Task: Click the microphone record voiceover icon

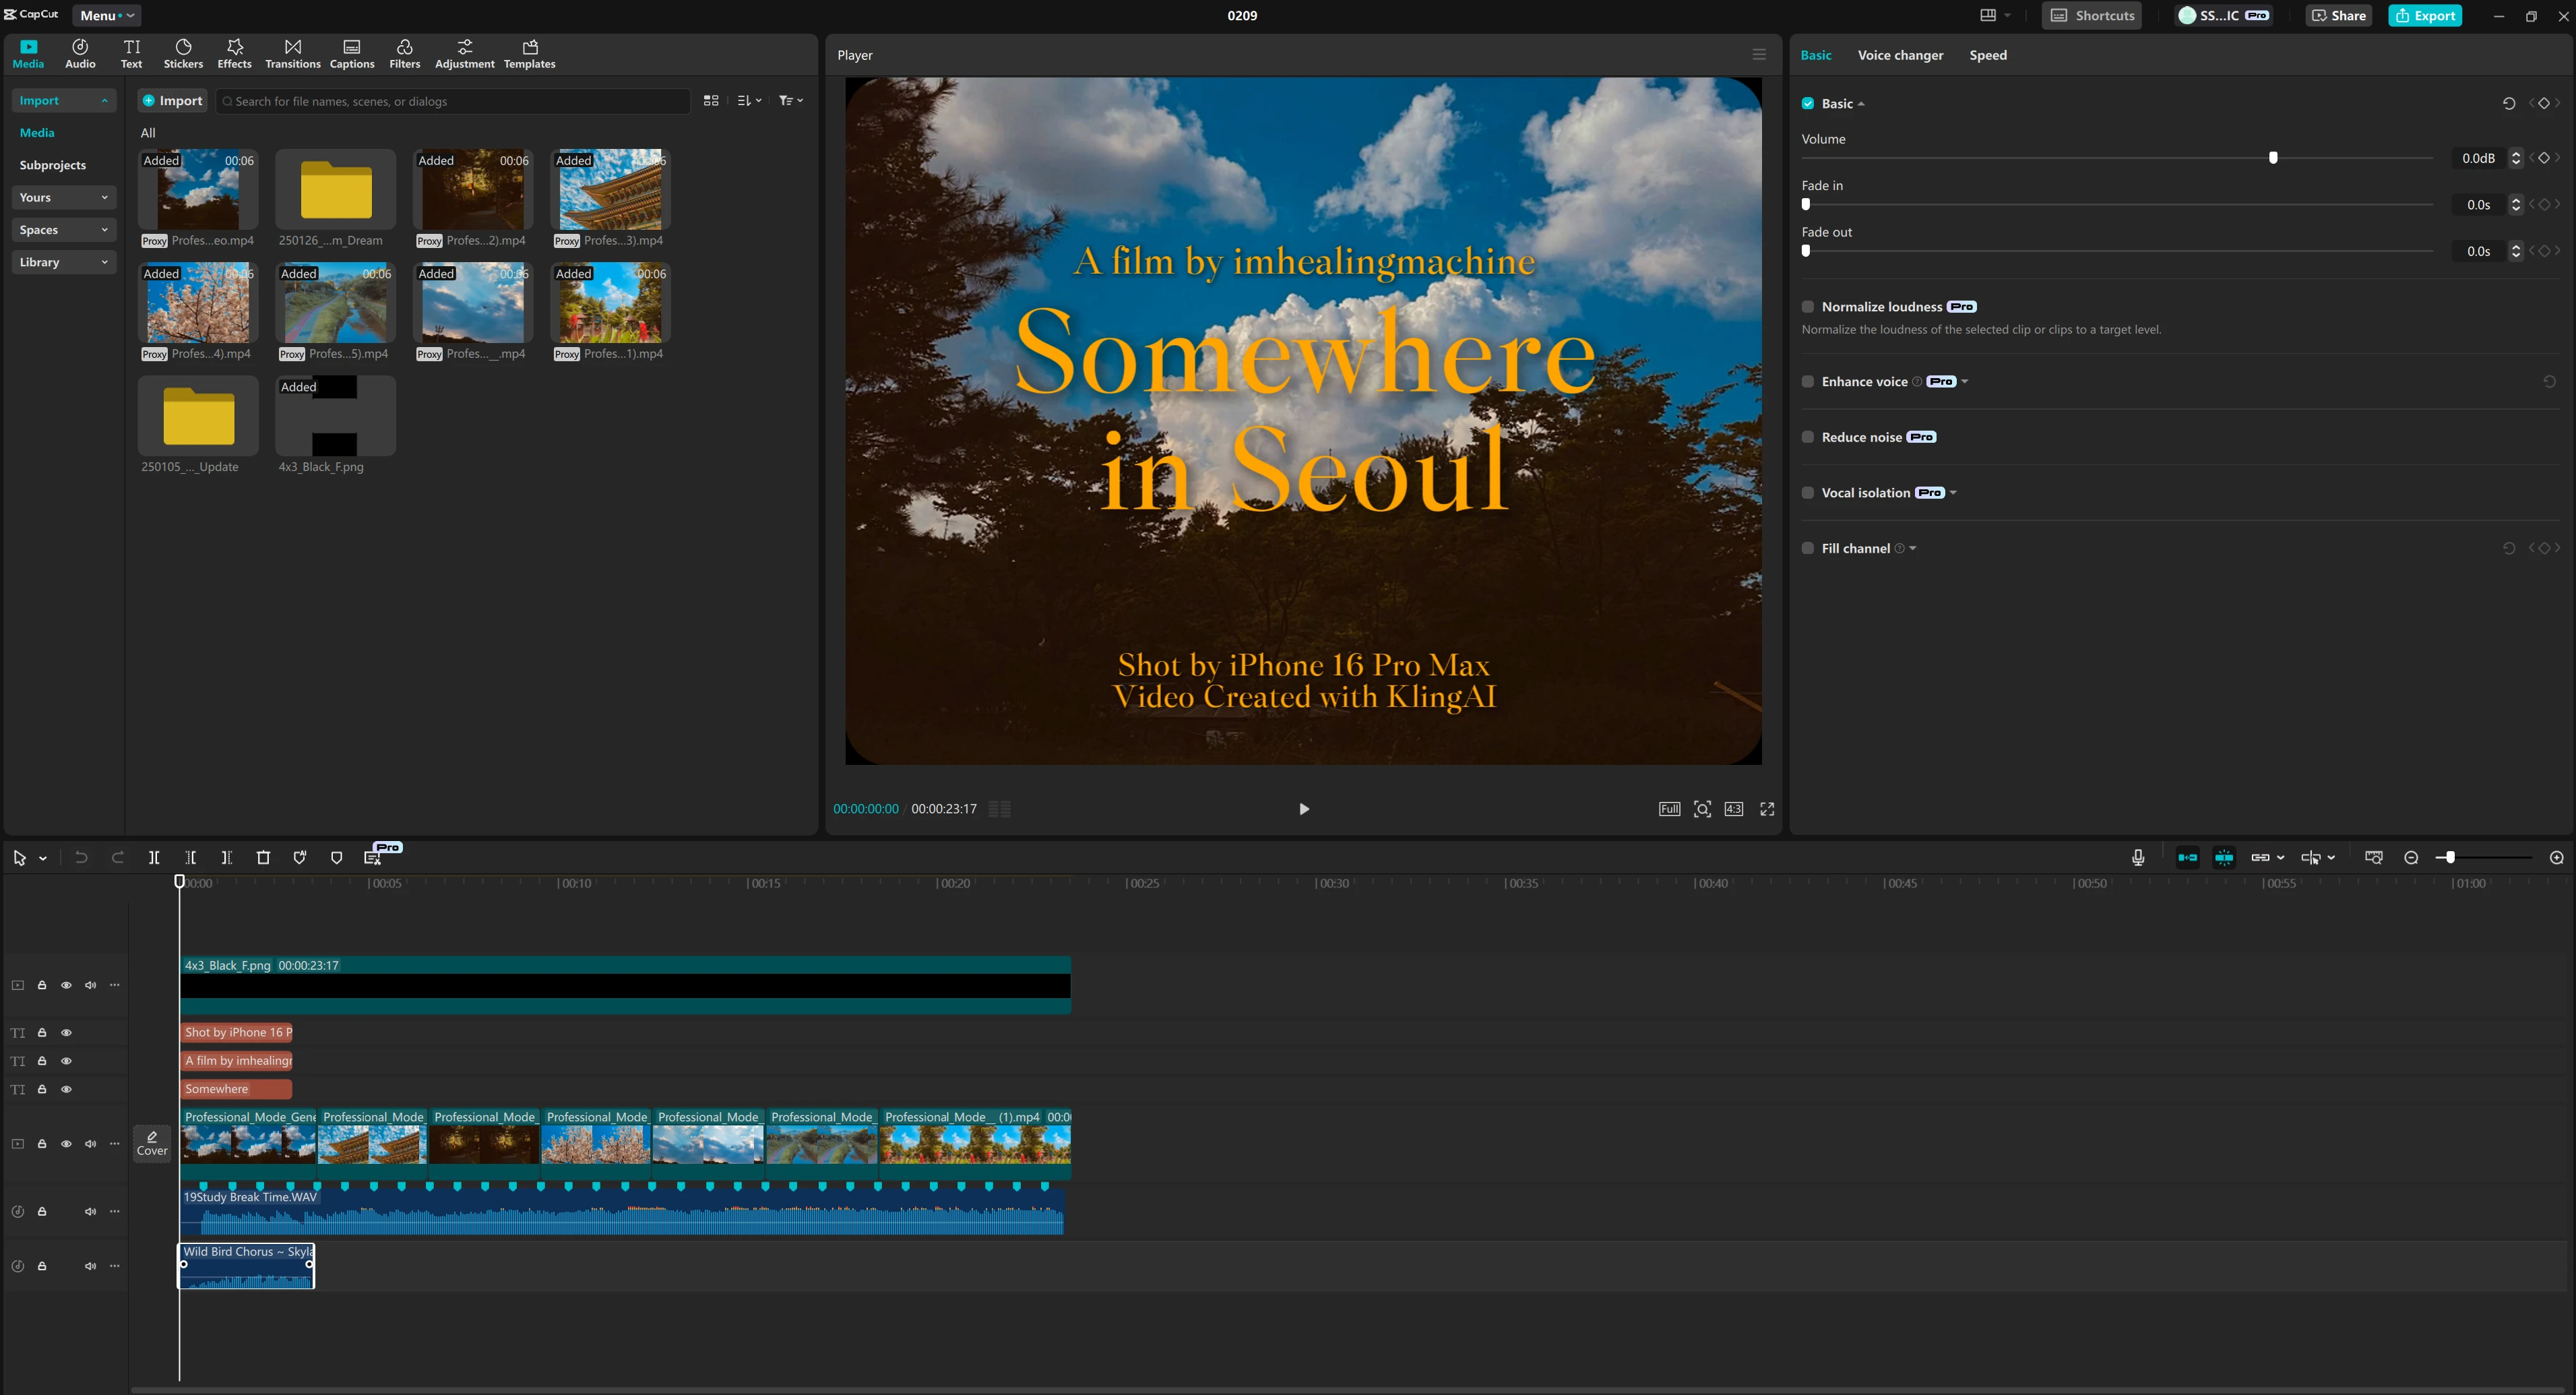Action: [2138, 858]
